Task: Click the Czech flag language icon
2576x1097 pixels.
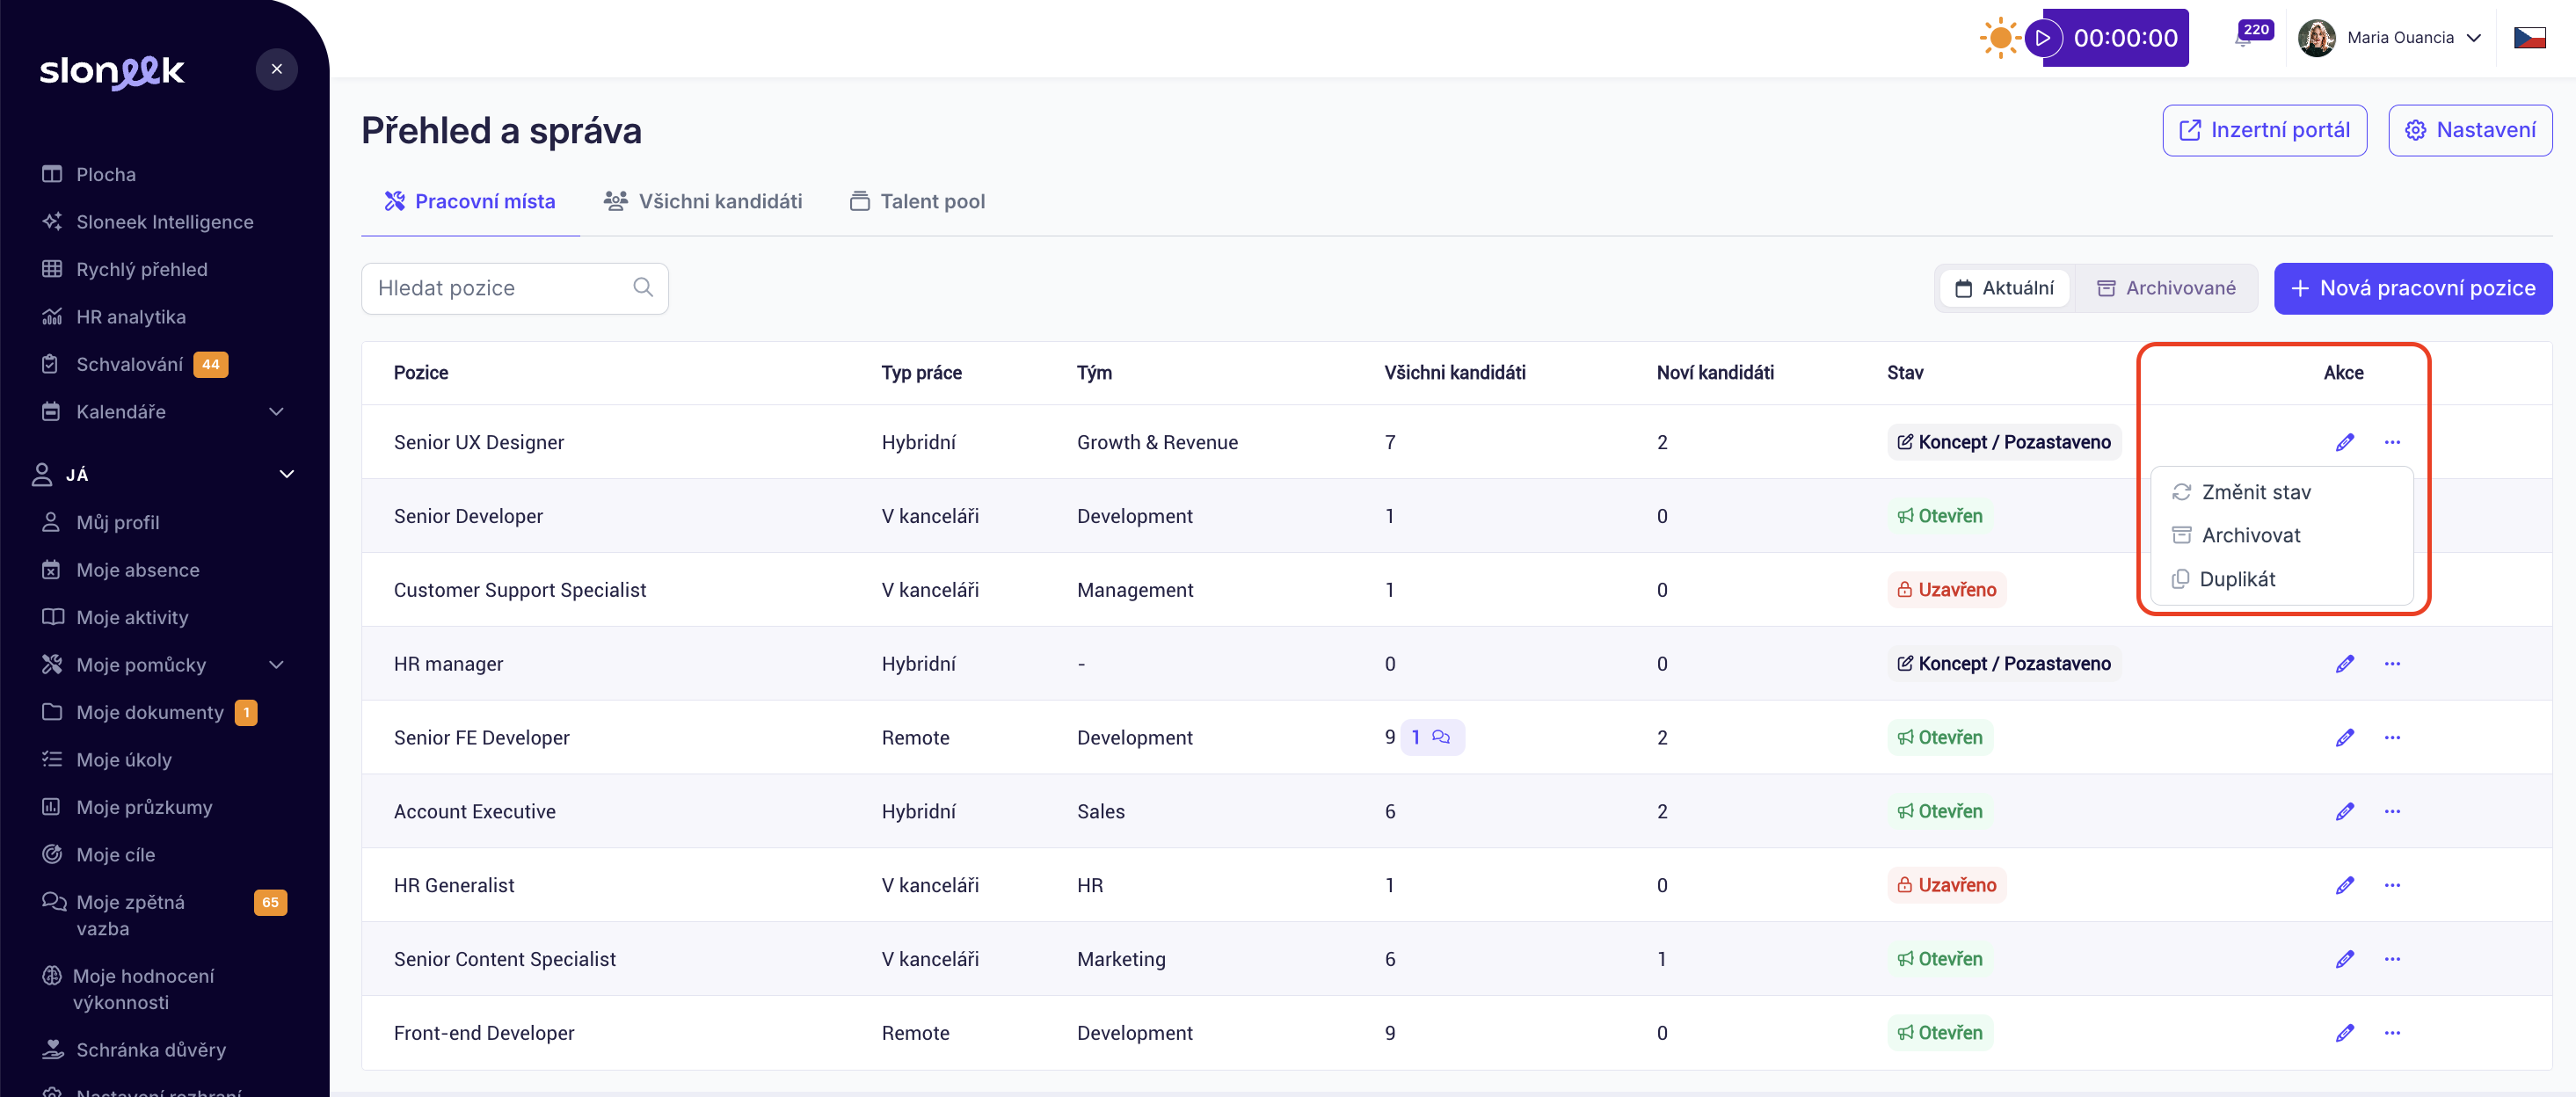Action: 2529,38
